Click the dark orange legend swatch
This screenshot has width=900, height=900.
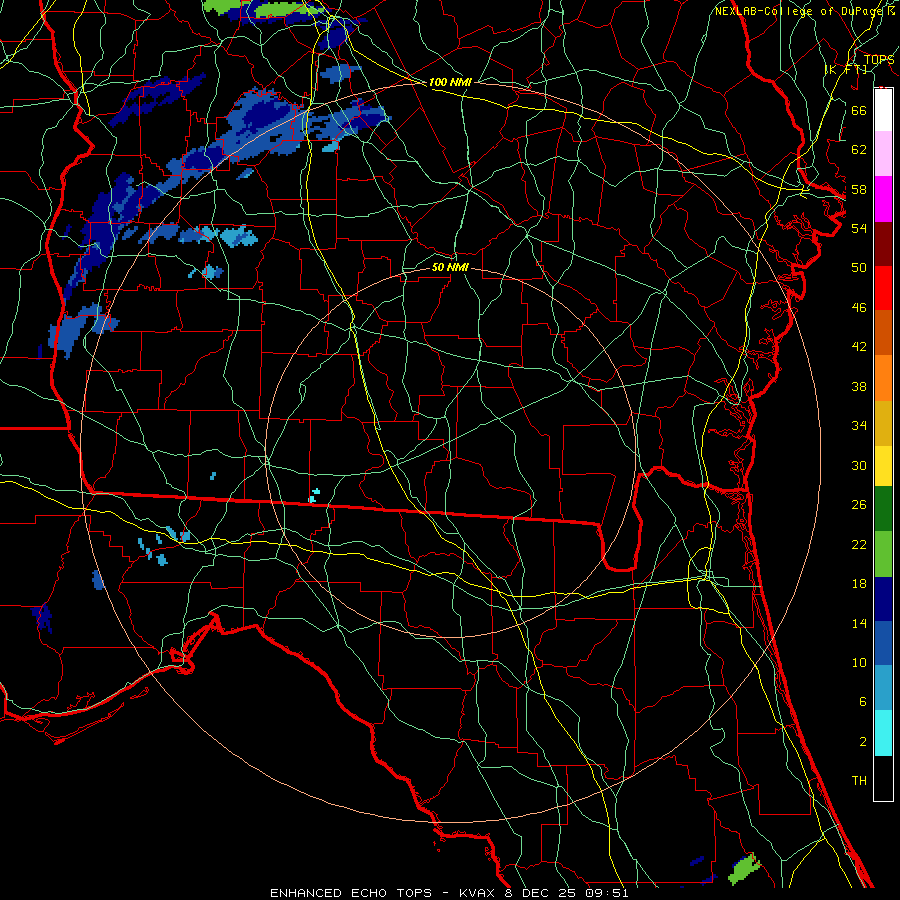[x=883, y=333]
